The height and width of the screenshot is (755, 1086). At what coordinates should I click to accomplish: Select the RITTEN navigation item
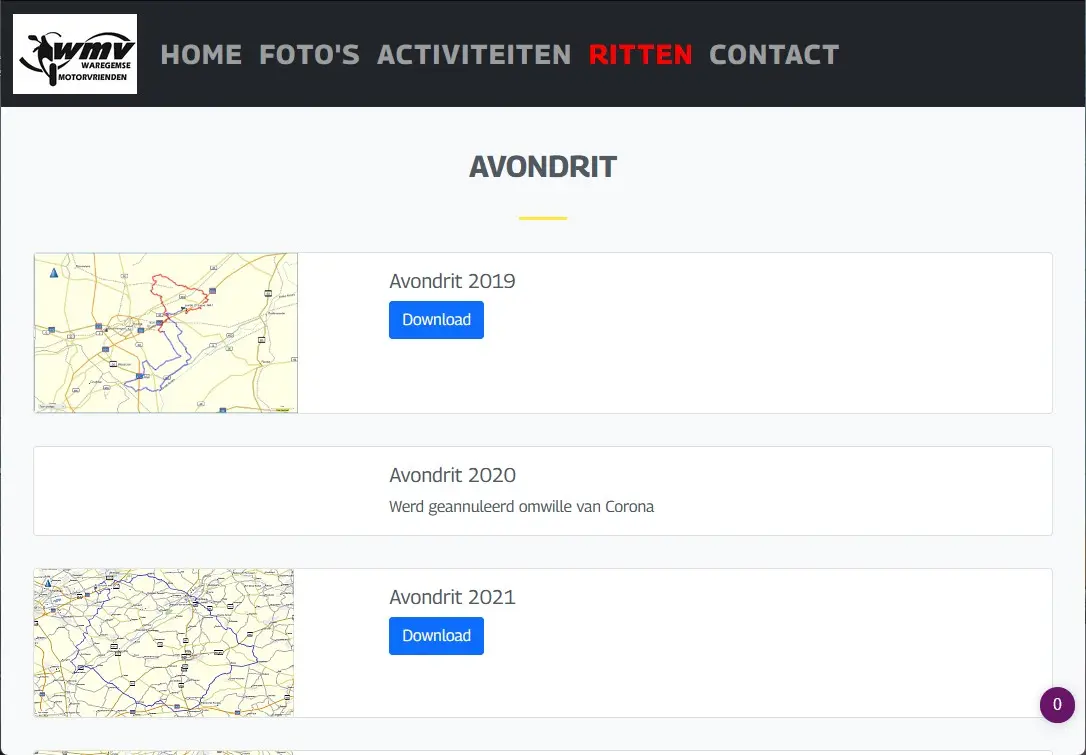click(x=640, y=55)
